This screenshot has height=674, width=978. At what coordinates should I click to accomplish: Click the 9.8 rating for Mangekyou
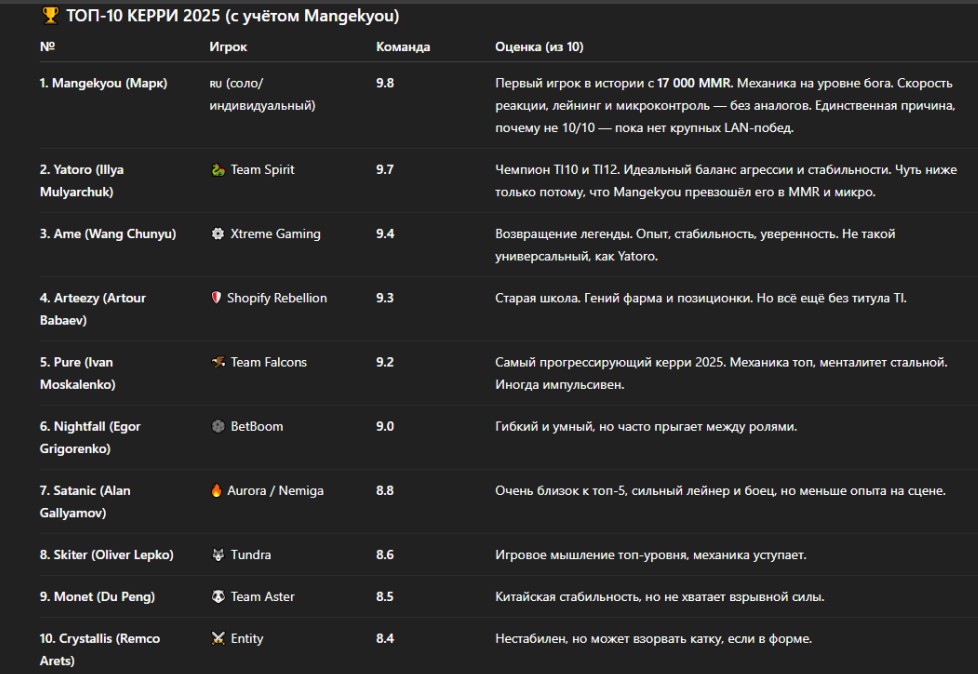pos(385,83)
